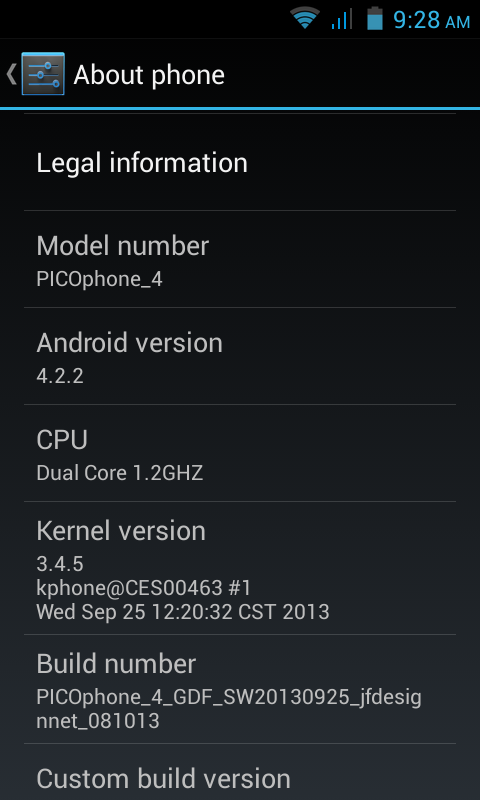Tap the About phone title
This screenshot has width=480, height=800.
point(149,75)
